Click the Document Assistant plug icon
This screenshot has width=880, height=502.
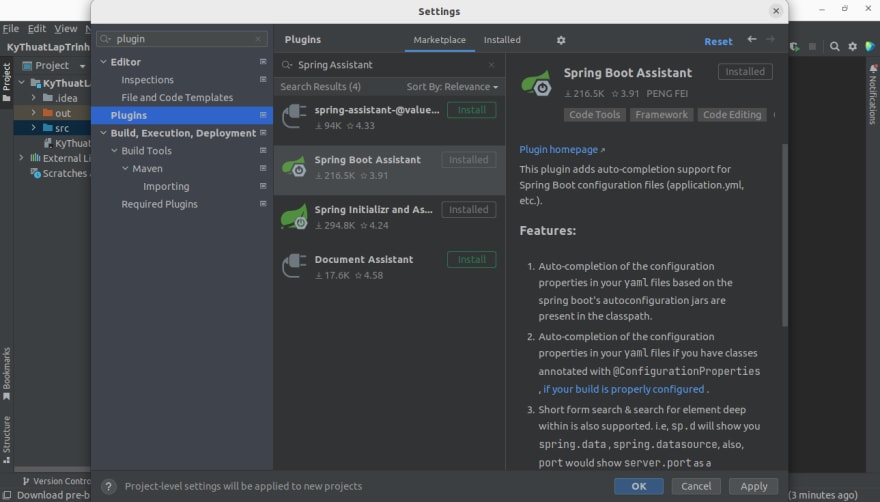coord(294,267)
